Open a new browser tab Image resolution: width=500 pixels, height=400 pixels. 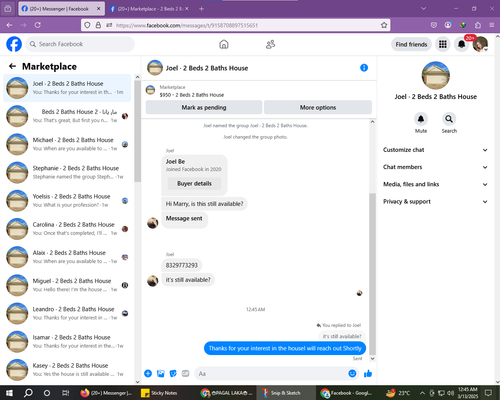click(x=201, y=9)
